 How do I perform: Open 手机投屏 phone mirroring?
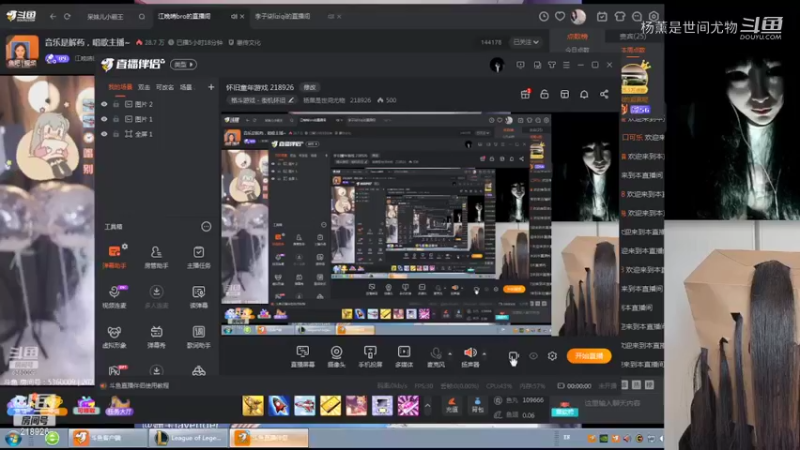click(x=370, y=356)
